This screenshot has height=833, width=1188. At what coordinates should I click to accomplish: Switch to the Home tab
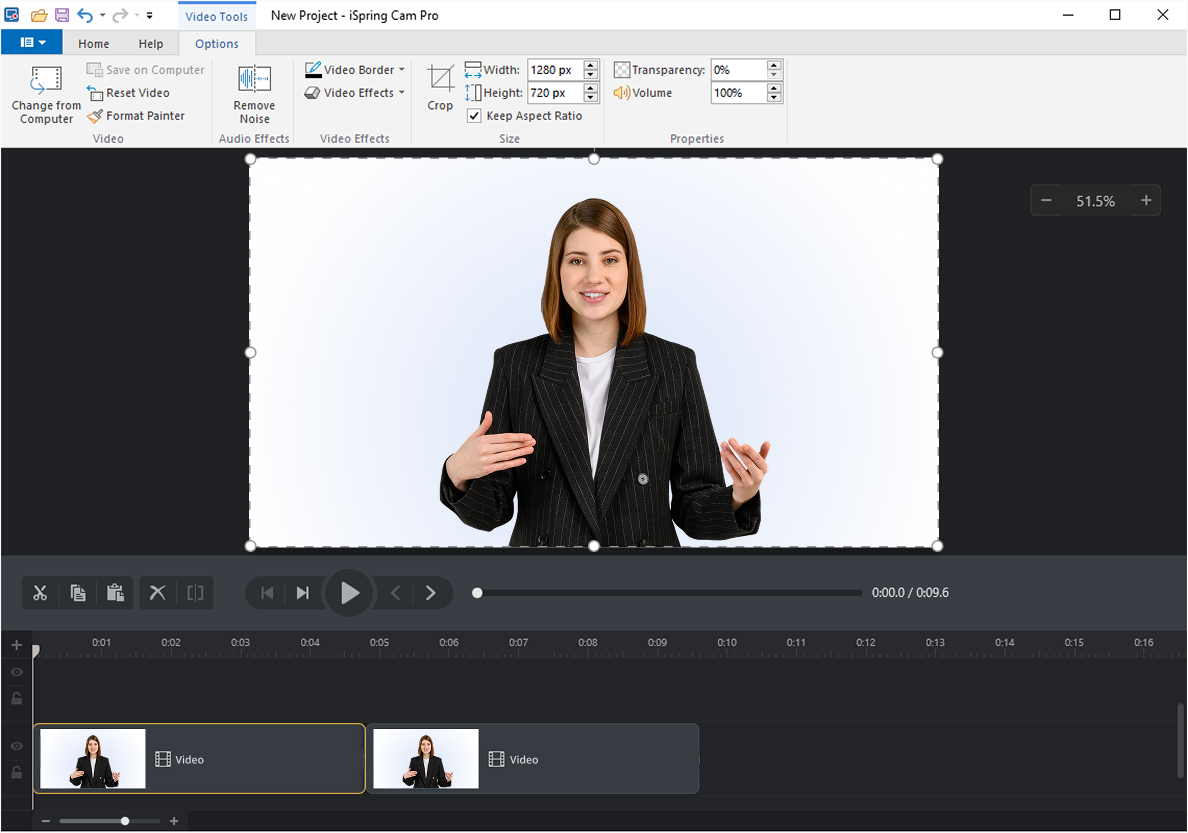point(93,43)
